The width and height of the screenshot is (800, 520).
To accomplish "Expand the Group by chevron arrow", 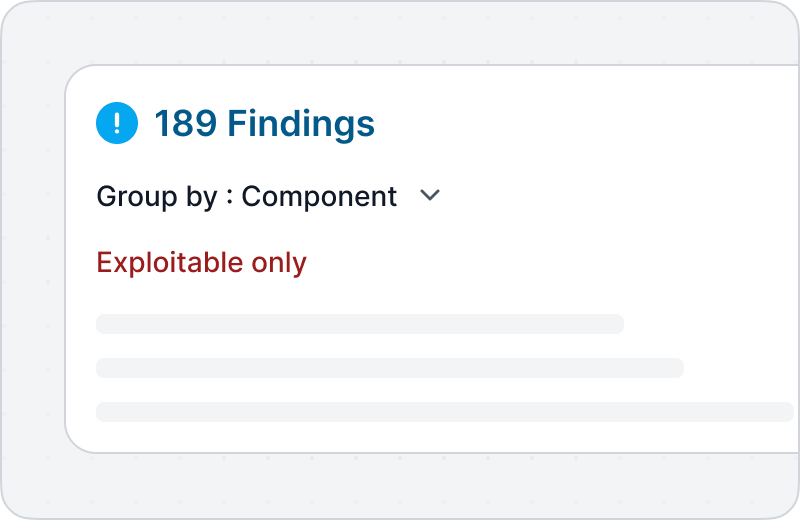I will pos(430,195).
